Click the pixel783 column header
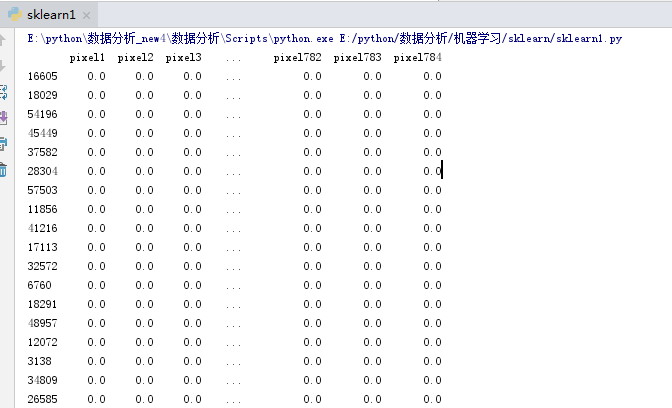 tap(357, 58)
